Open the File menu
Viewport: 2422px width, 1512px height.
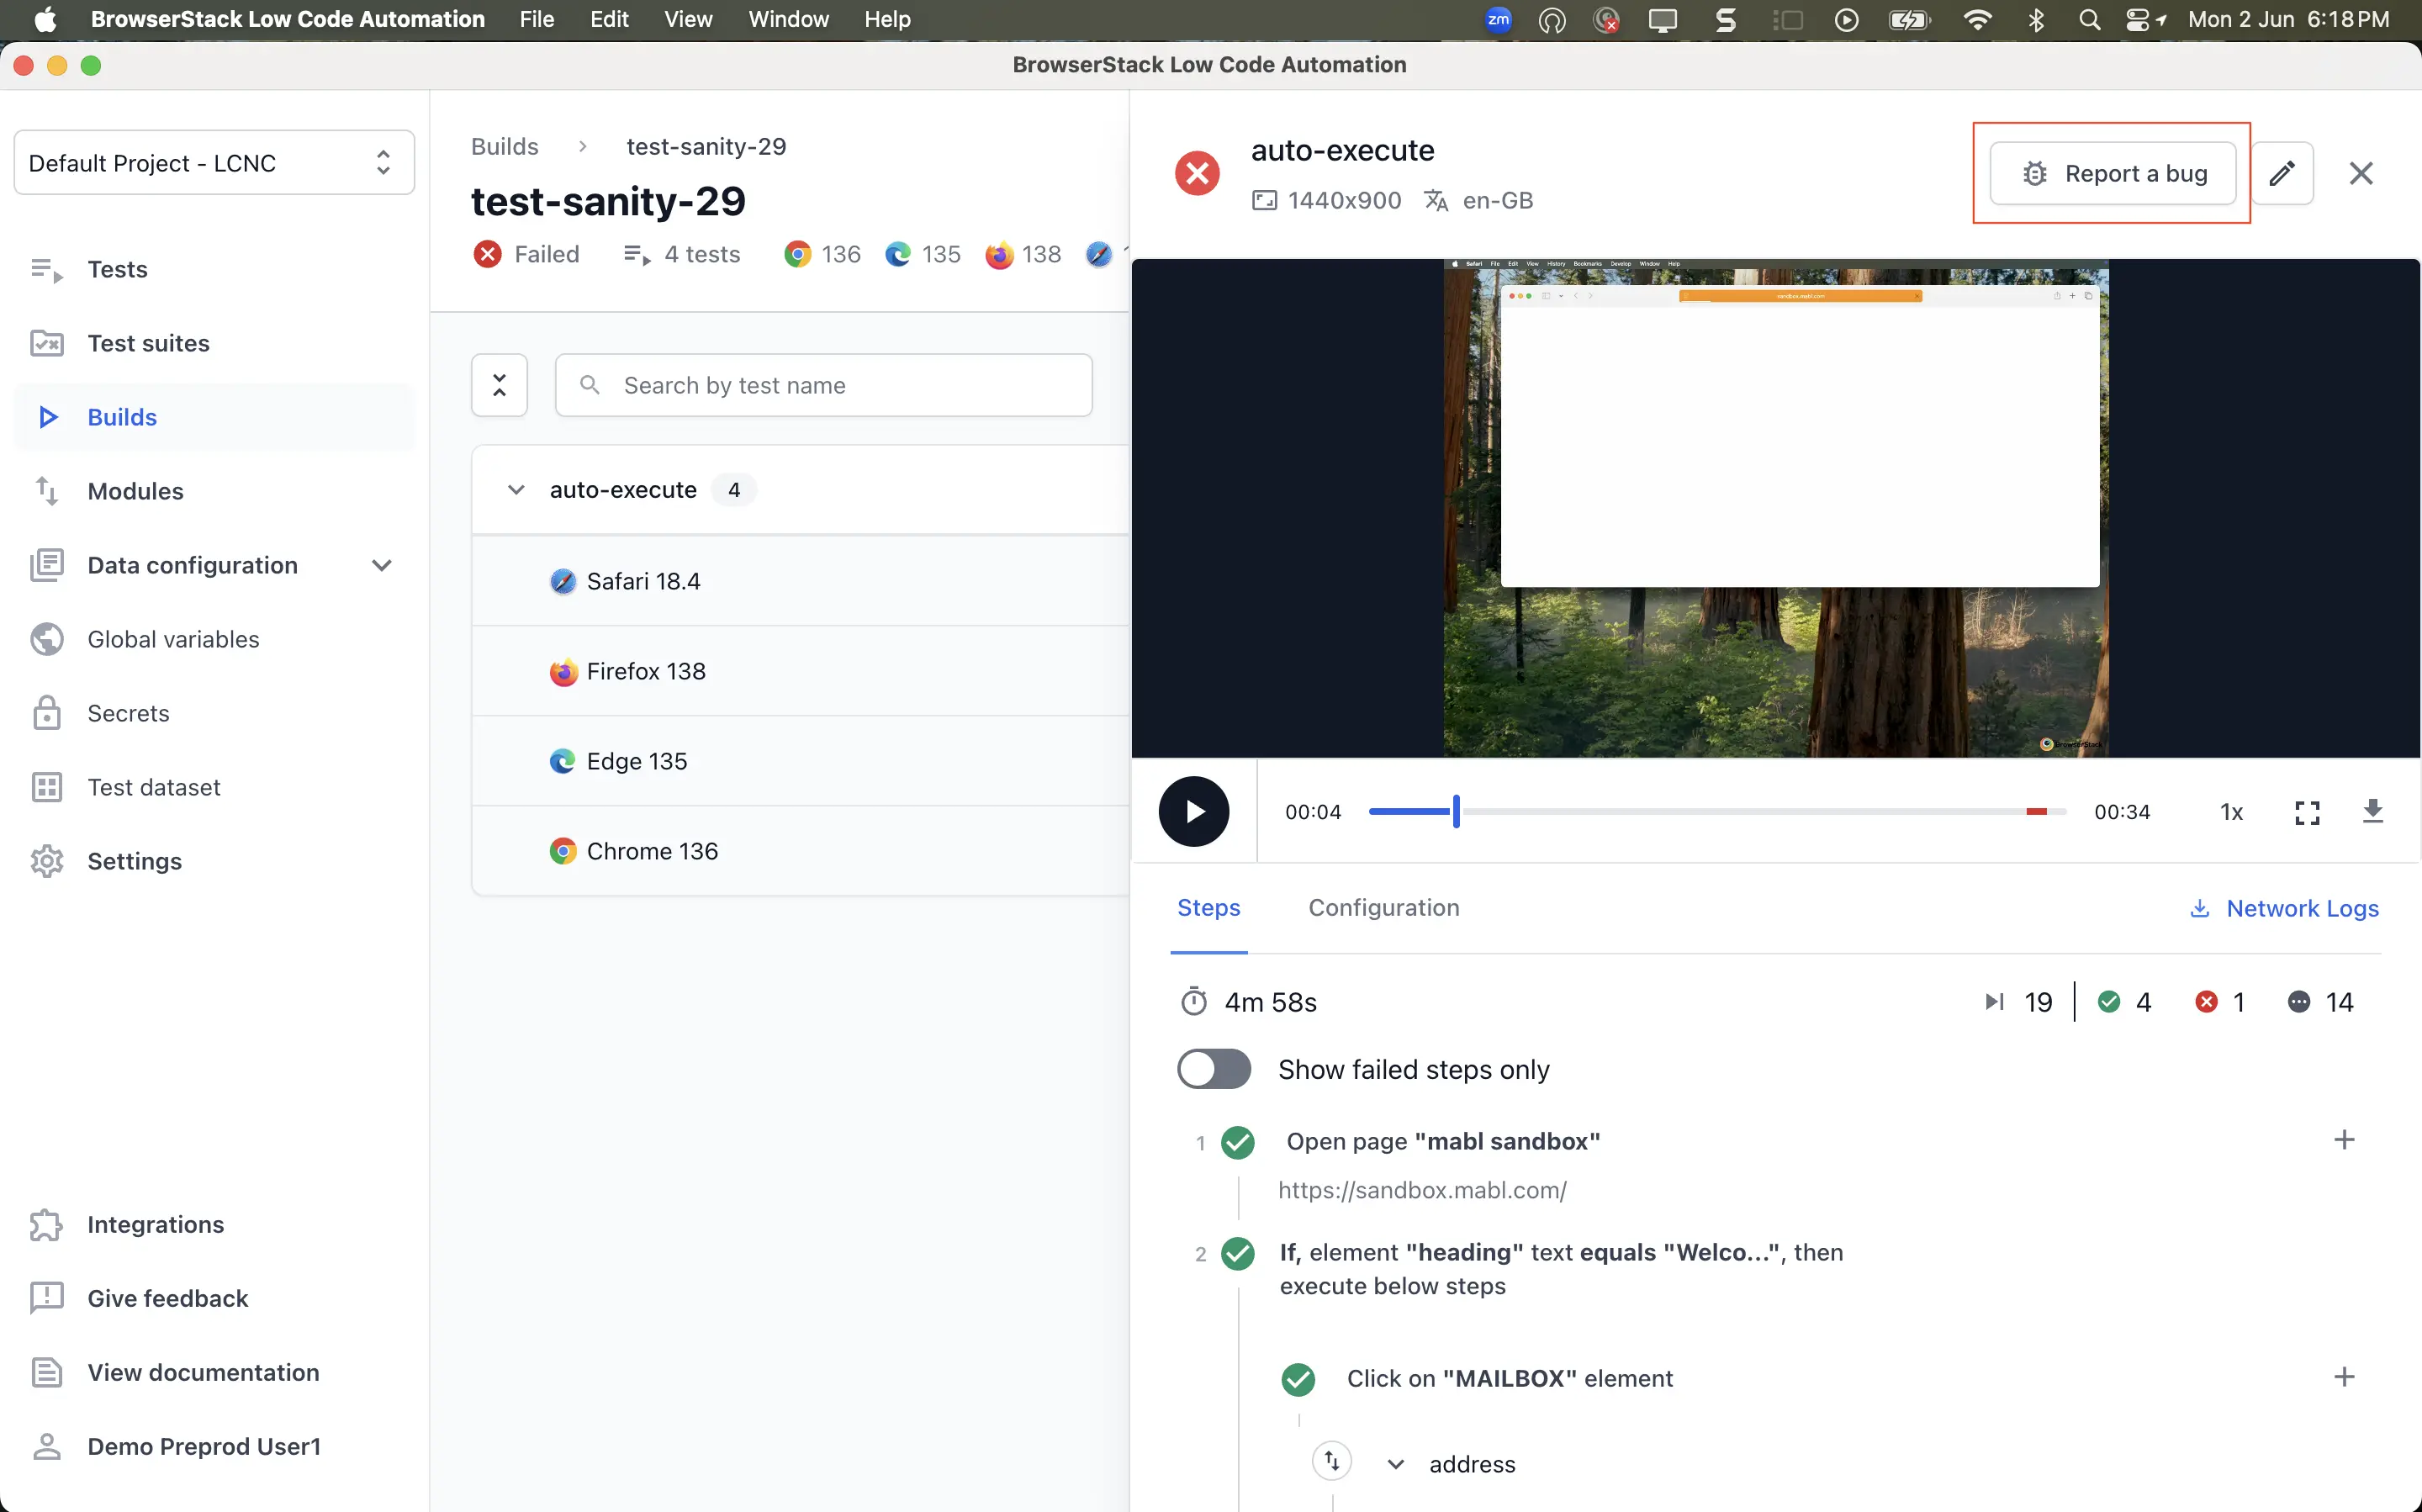[537, 19]
